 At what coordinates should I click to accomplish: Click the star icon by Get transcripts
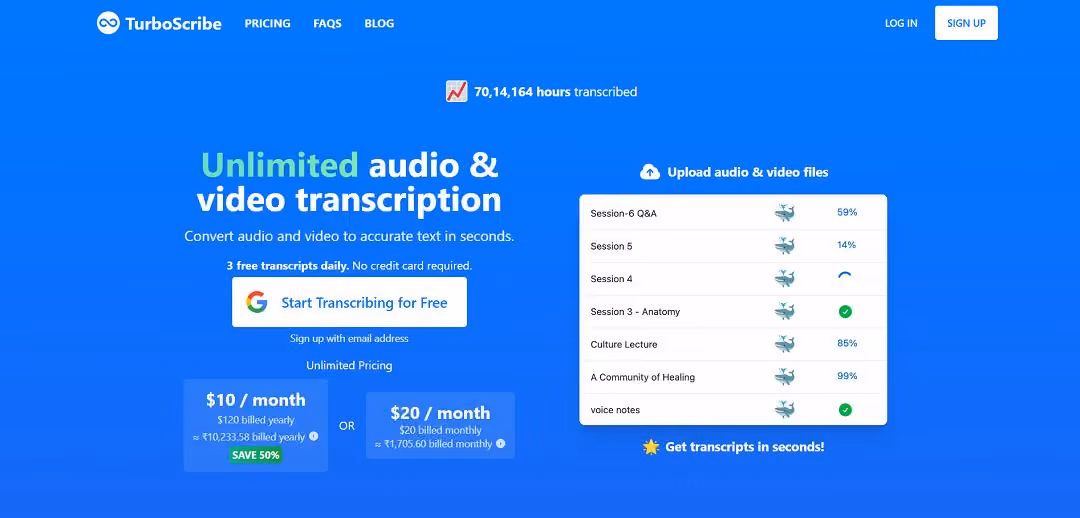651,446
